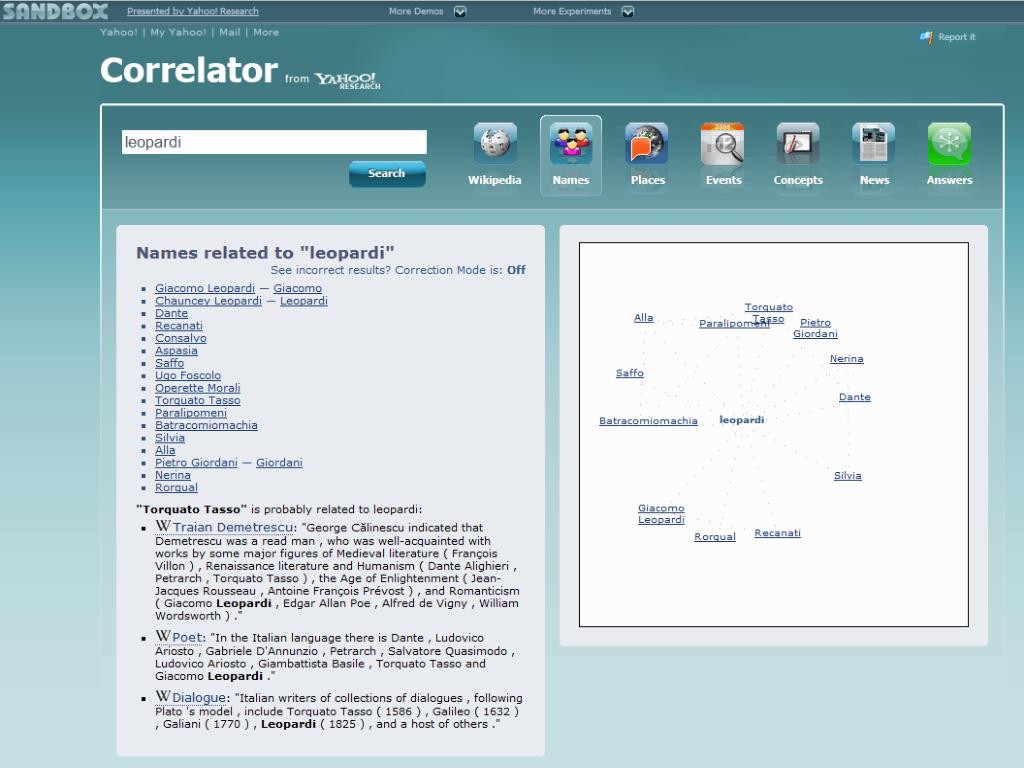Click Wikipedia icon beside Dialogue
The width and height of the screenshot is (1024, 768).
(x=163, y=696)
